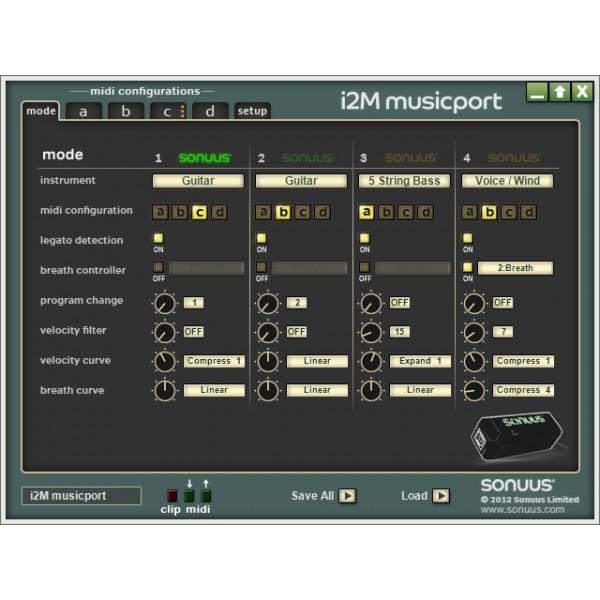Select midi configuration b for mode 1
This screenshot has width=600, height=600.
pos(180,212)
